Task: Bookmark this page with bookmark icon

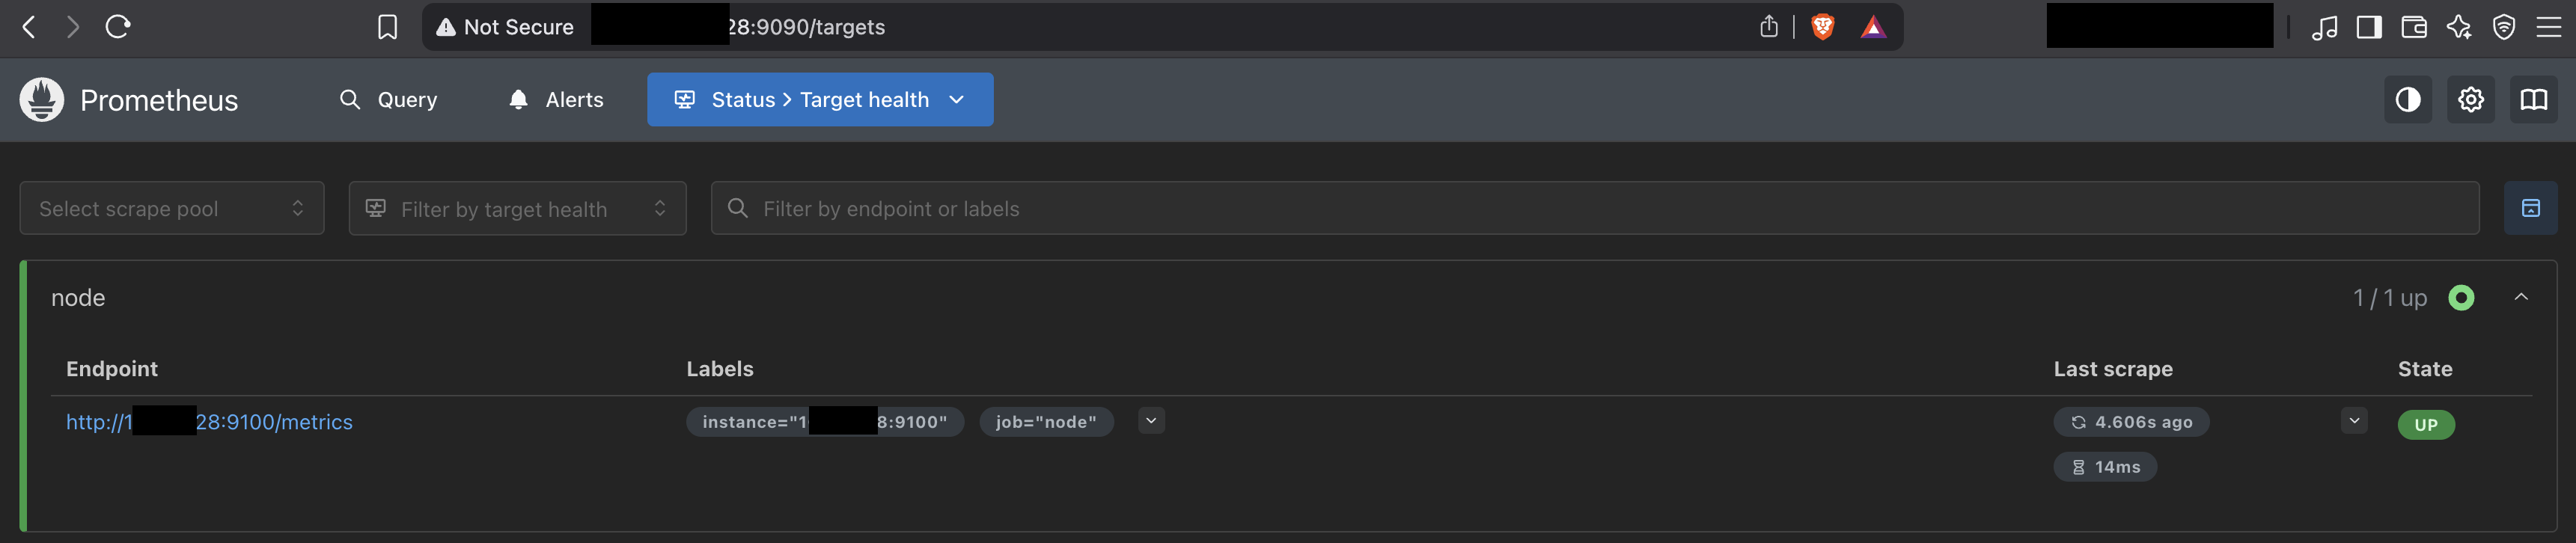Action: point(387,27)
